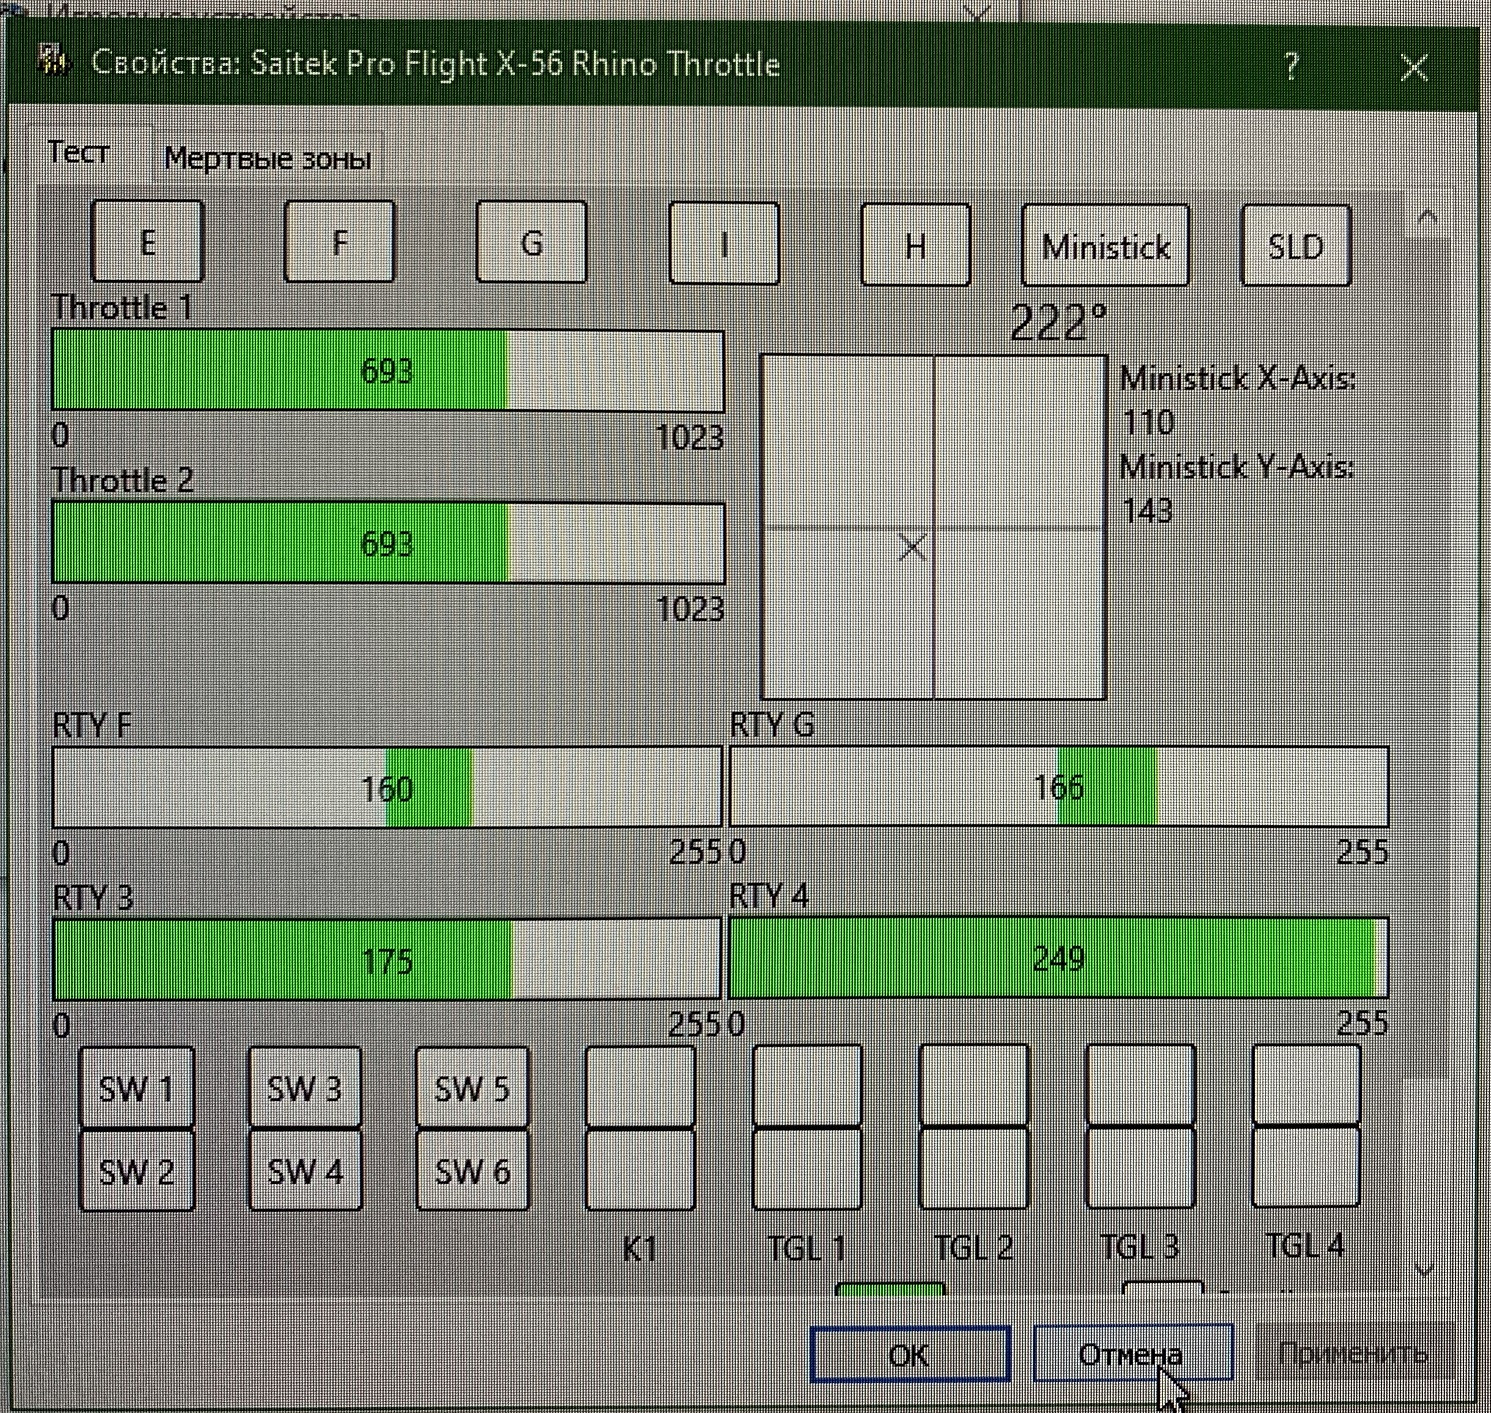
Task: Click the RTY G axis bar
Action: pos(1059,787)
